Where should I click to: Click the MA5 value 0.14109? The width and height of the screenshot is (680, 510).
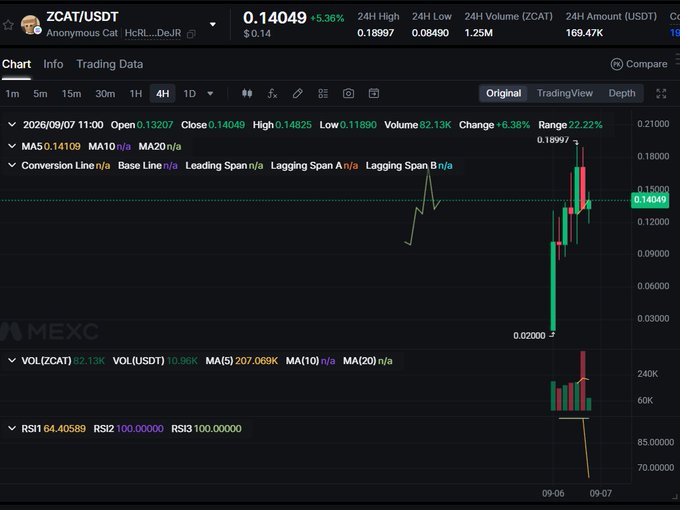(x=62, y=147)
